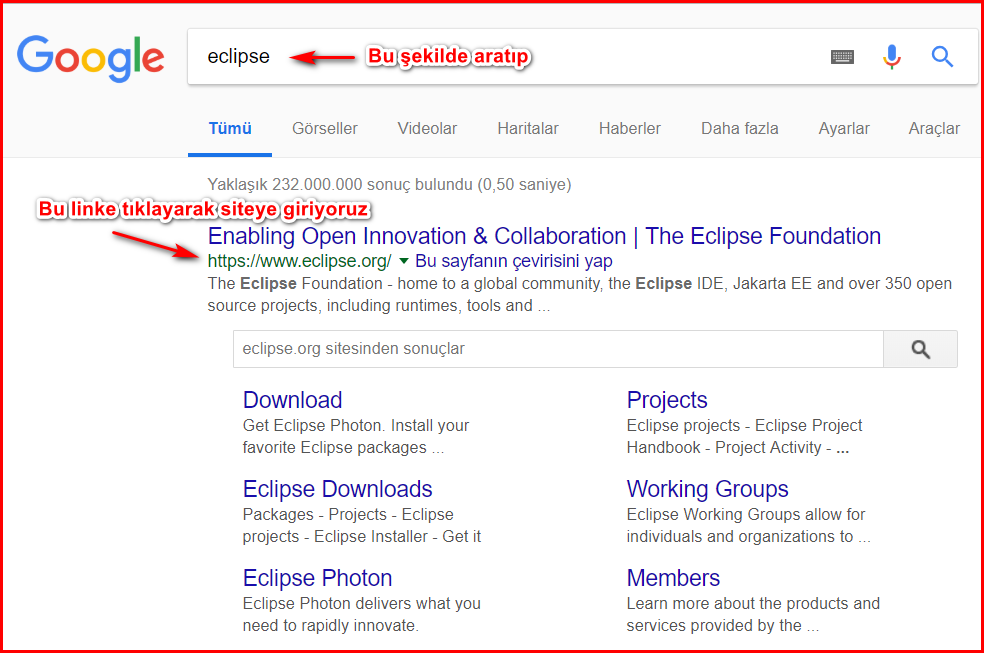This screenshot has width=984, height=653.
Task: Click the Google logo
Action: pyautogui.click(x=90, y=58)
